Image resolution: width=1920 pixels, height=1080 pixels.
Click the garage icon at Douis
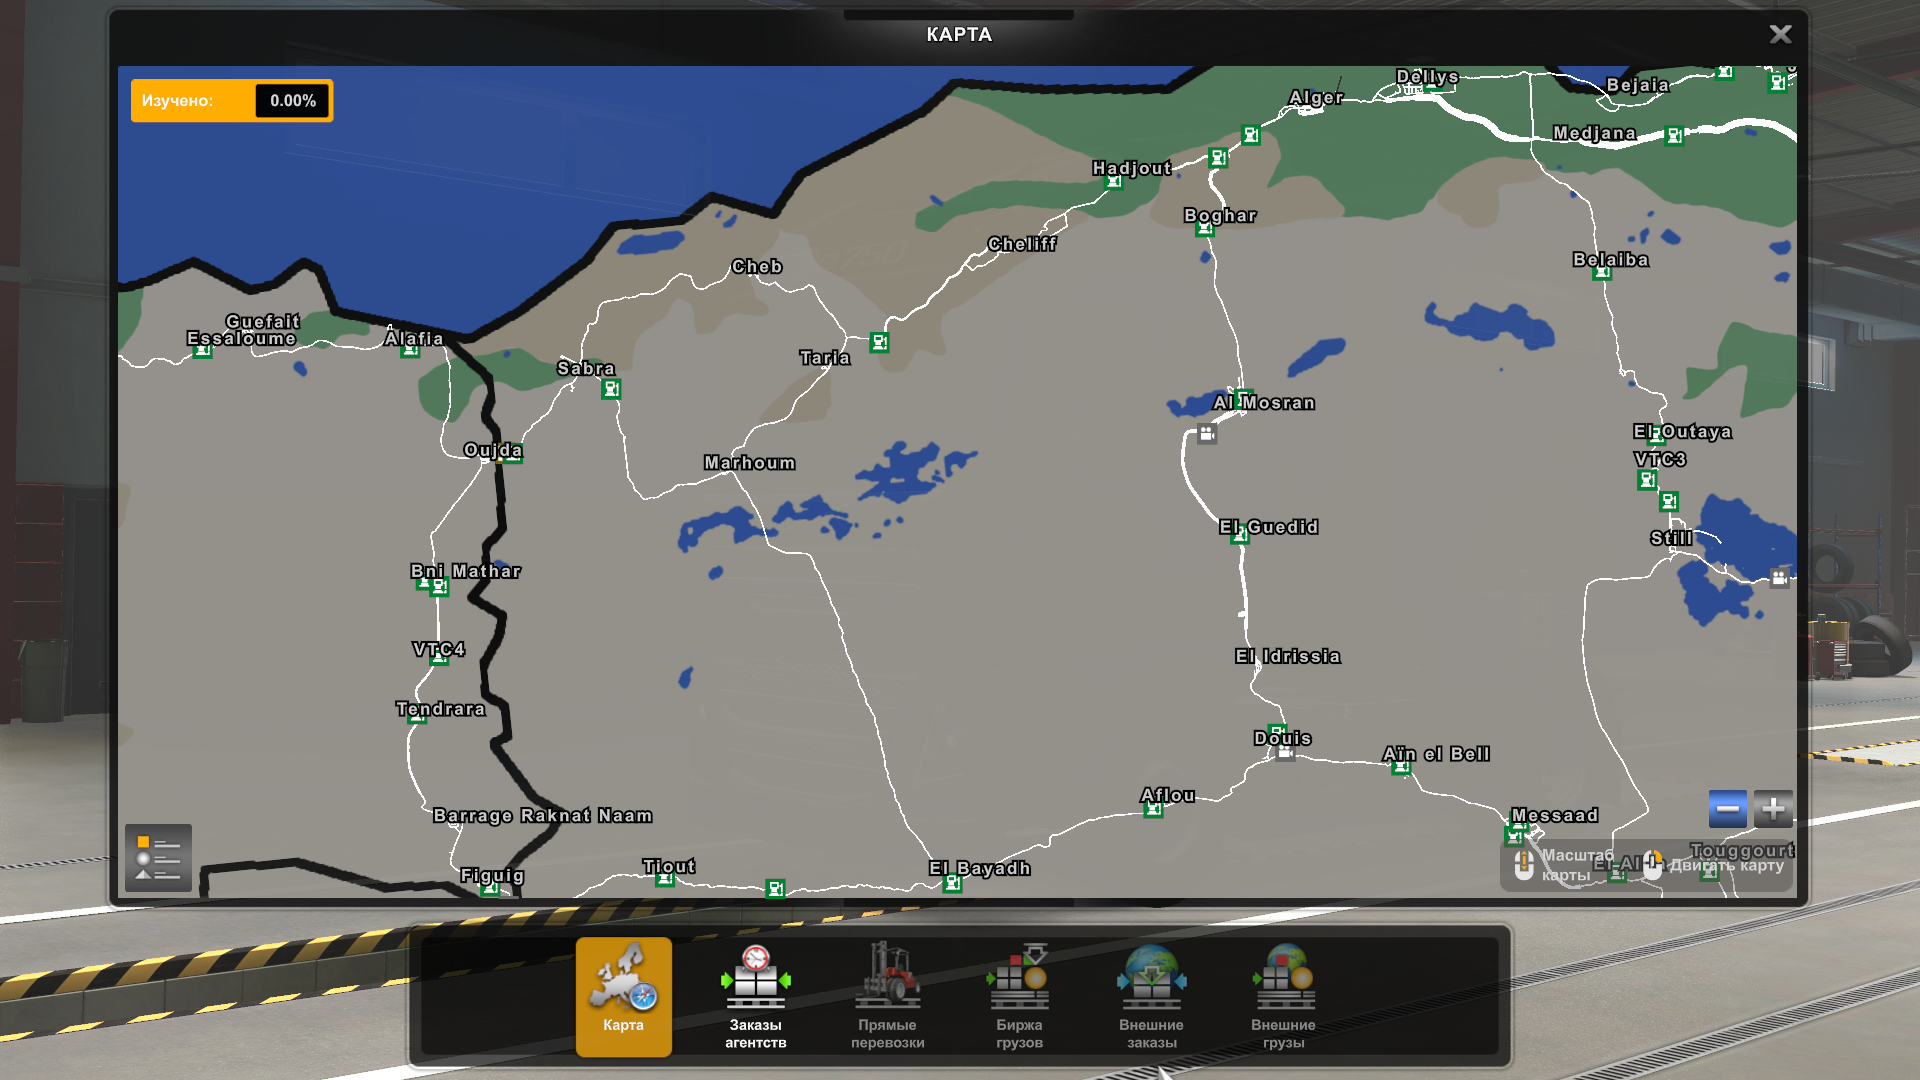(1285, 752)
